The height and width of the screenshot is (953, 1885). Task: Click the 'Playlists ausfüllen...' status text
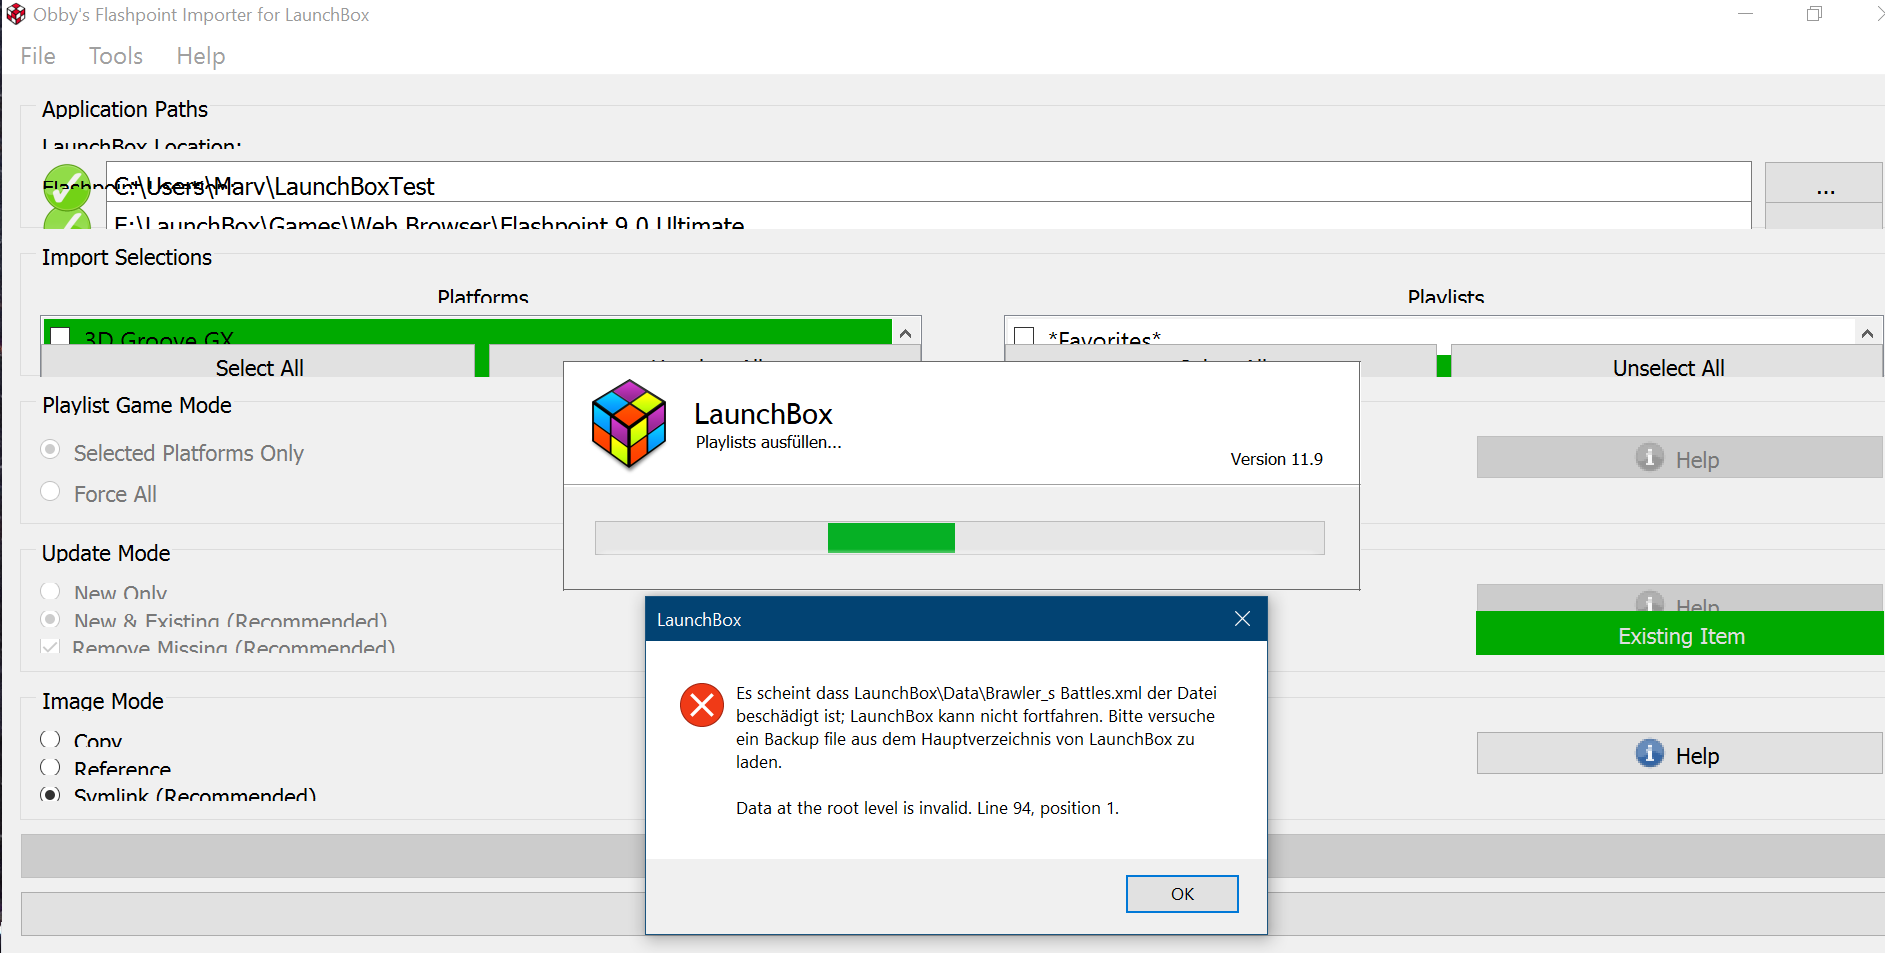click(x=768, y=442)
